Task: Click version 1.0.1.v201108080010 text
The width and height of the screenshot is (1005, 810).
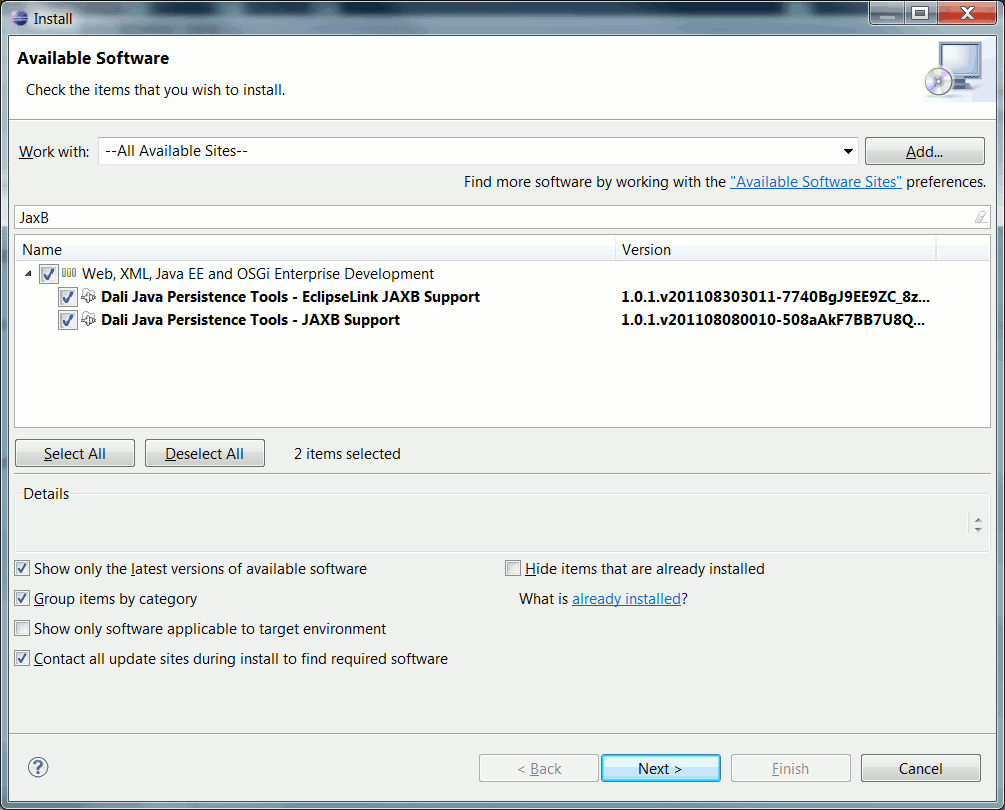Action: coord(772,320)
